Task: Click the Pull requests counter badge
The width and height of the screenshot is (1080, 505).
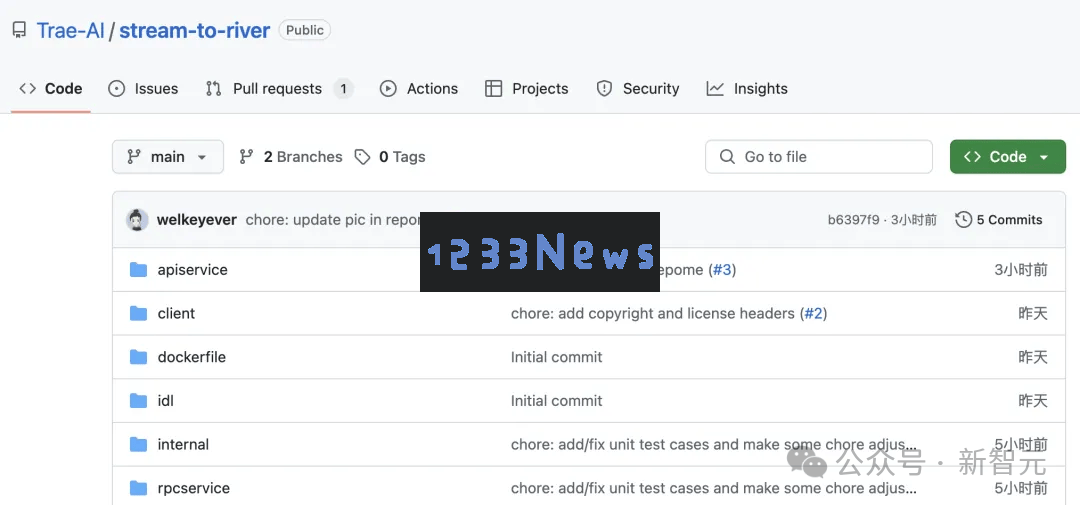Action: pyautogui.click(x=343, y=89)
